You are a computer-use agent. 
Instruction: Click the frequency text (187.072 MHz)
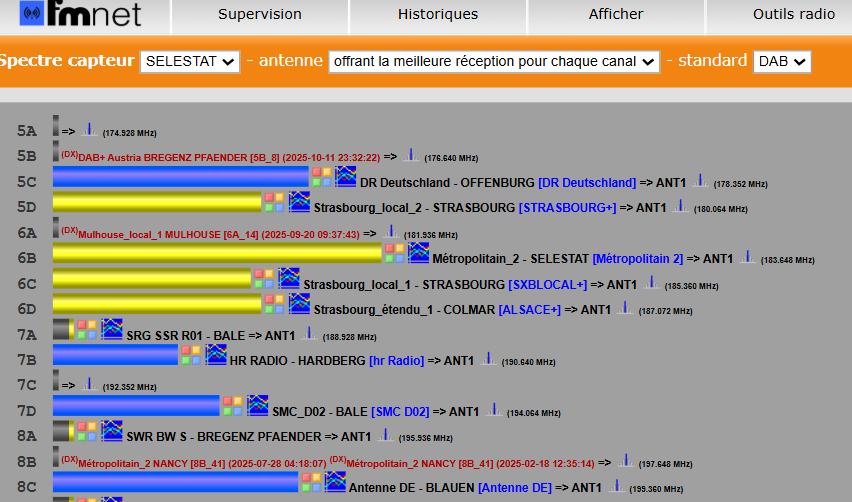click(666, 311)
